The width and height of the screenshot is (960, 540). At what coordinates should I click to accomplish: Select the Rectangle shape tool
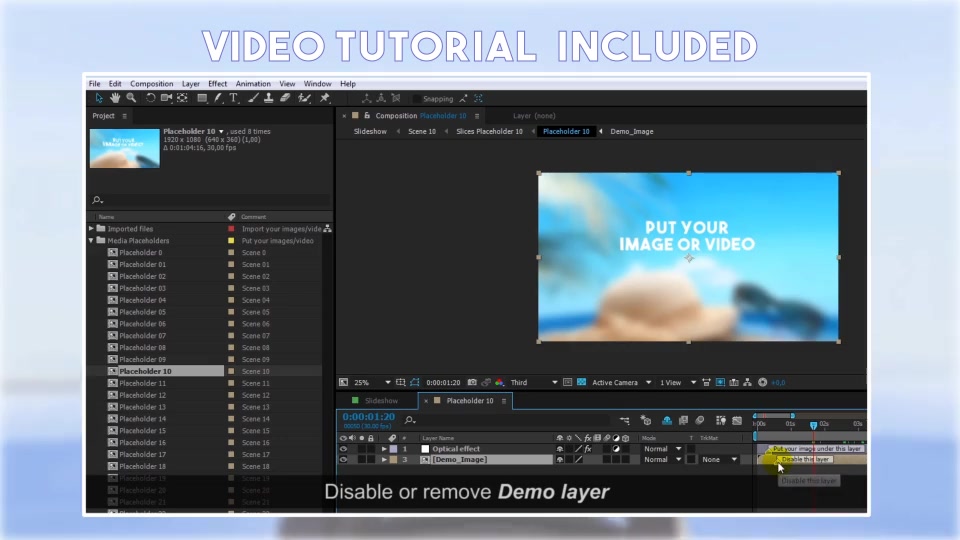pyautogui.click(x=201, y=98)
